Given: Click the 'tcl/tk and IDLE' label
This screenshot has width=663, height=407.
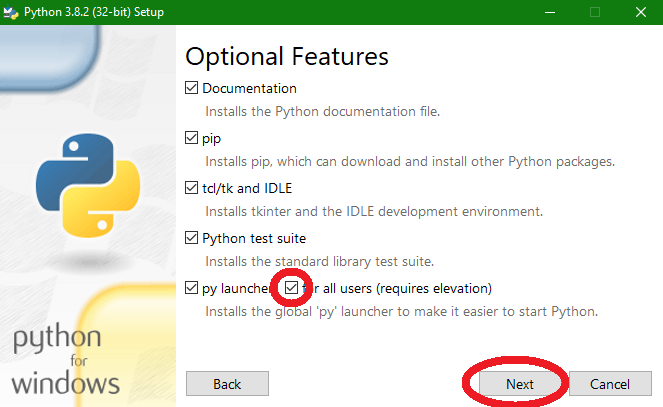Looking at the screenshot, I should pyautogui.click(x=247, y=188).
